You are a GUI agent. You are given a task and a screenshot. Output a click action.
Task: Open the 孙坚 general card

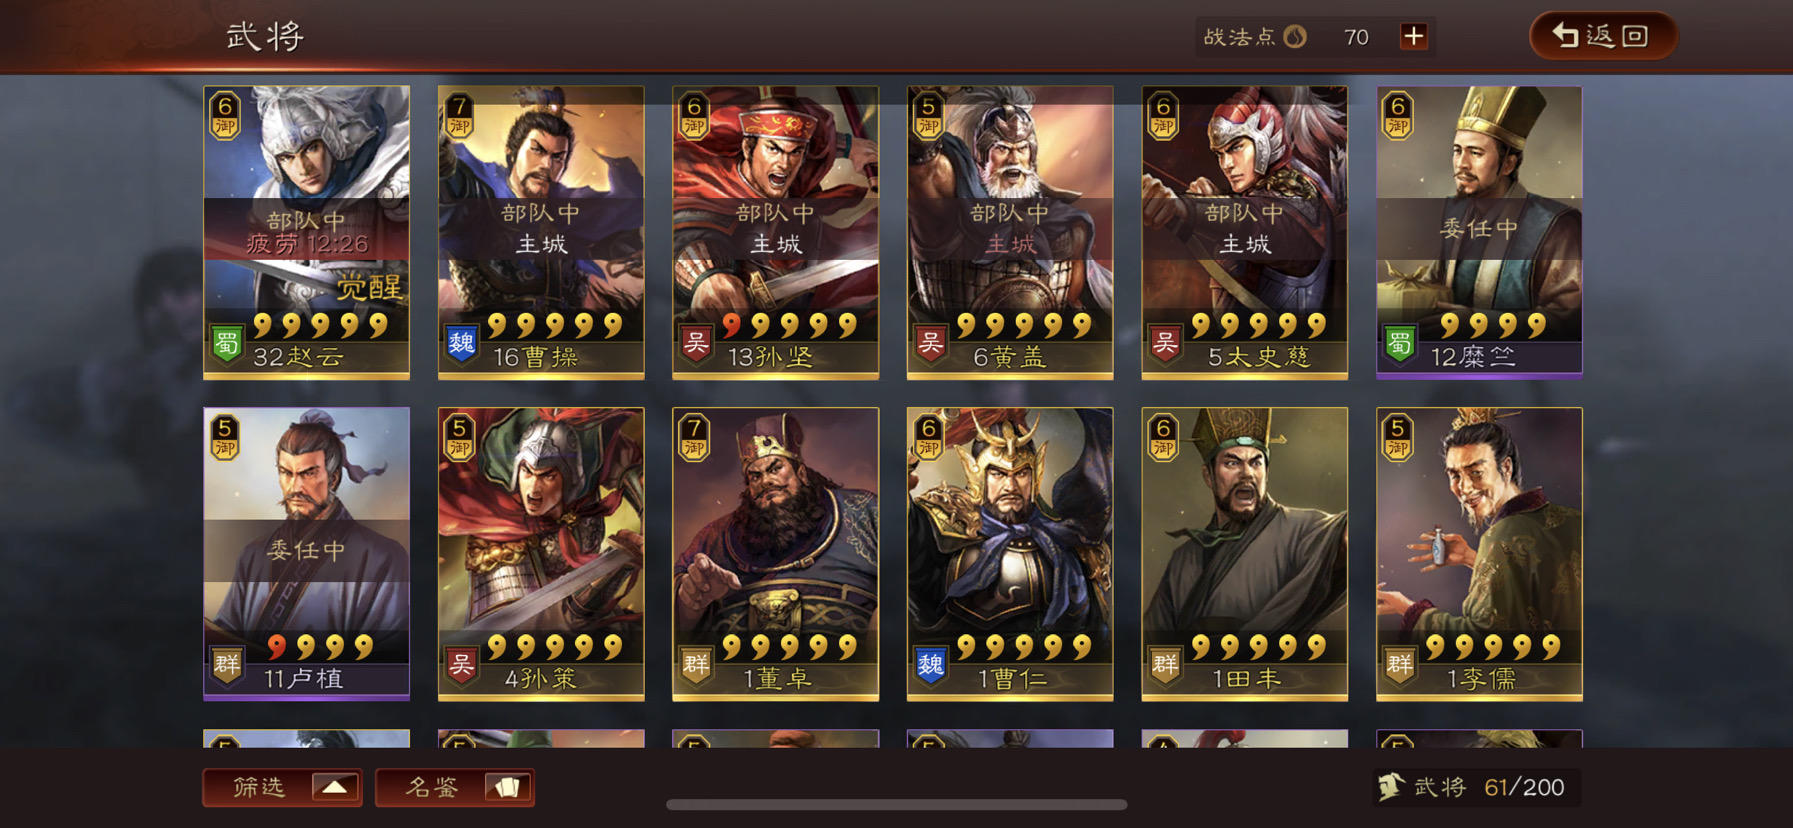[775, 232]
